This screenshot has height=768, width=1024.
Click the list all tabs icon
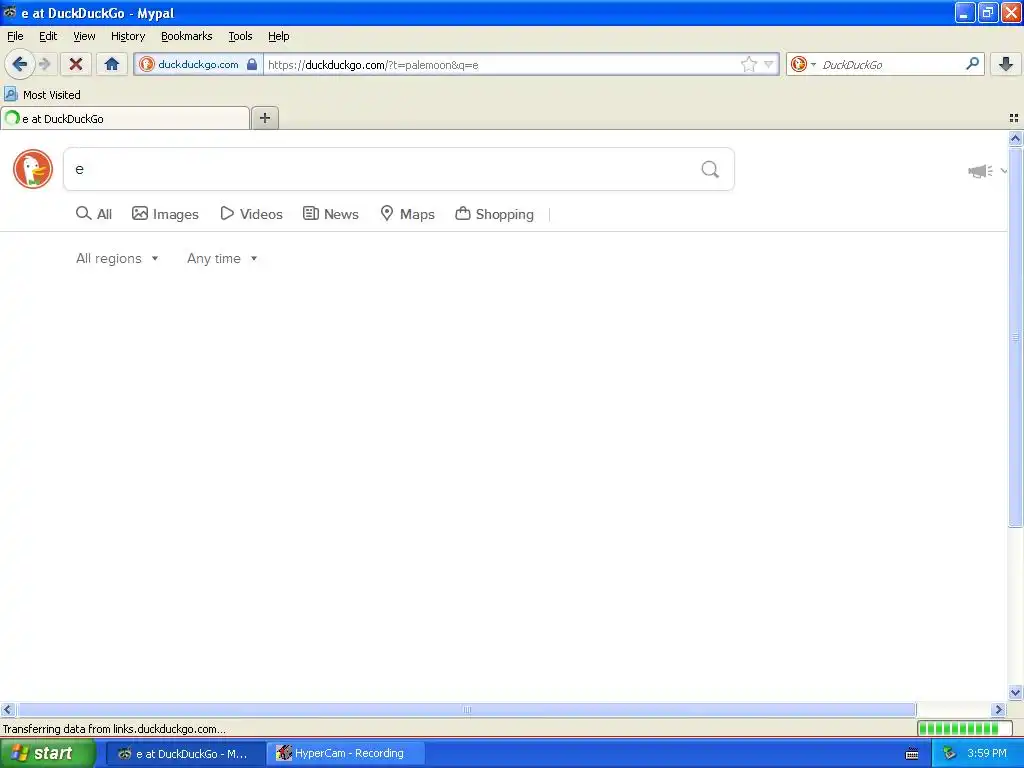coord(1014,118)
